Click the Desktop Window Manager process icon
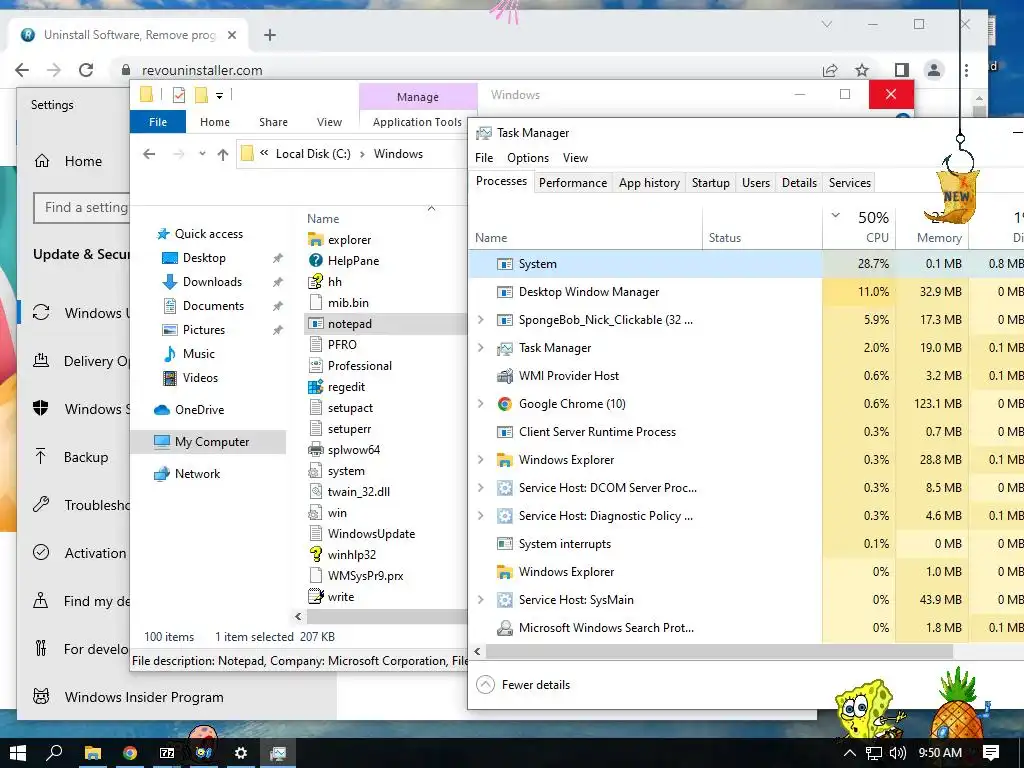 (x=504, y=292)
